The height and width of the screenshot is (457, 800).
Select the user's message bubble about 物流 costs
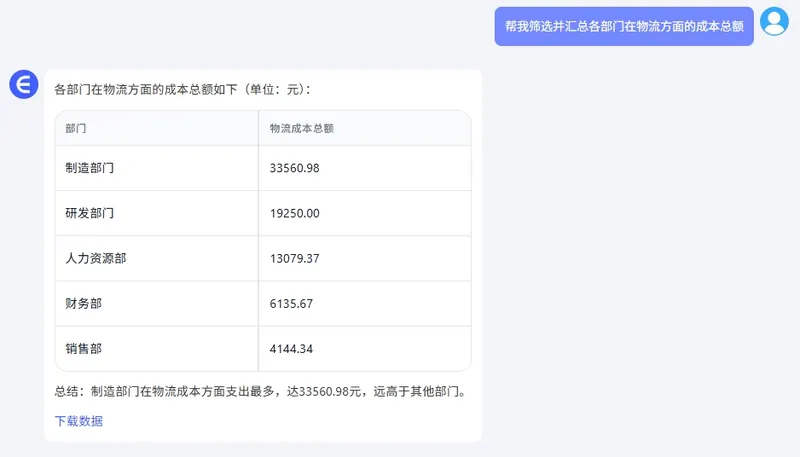(x=624, y=26)
